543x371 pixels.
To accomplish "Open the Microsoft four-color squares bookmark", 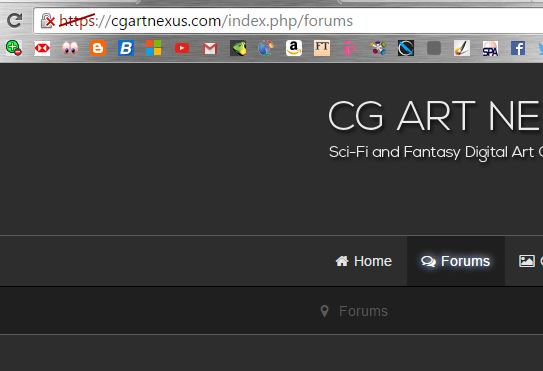I will pyautogui.click(x=154, y=48).
